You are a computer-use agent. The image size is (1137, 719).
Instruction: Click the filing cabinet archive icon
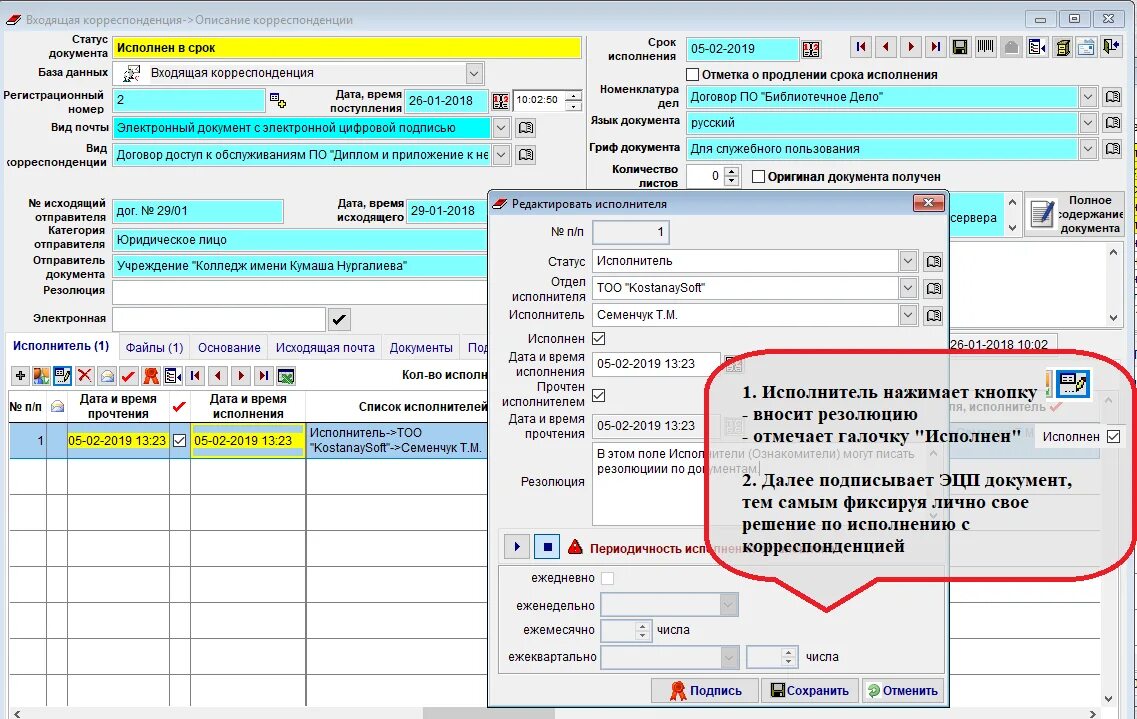point(1063,47)
